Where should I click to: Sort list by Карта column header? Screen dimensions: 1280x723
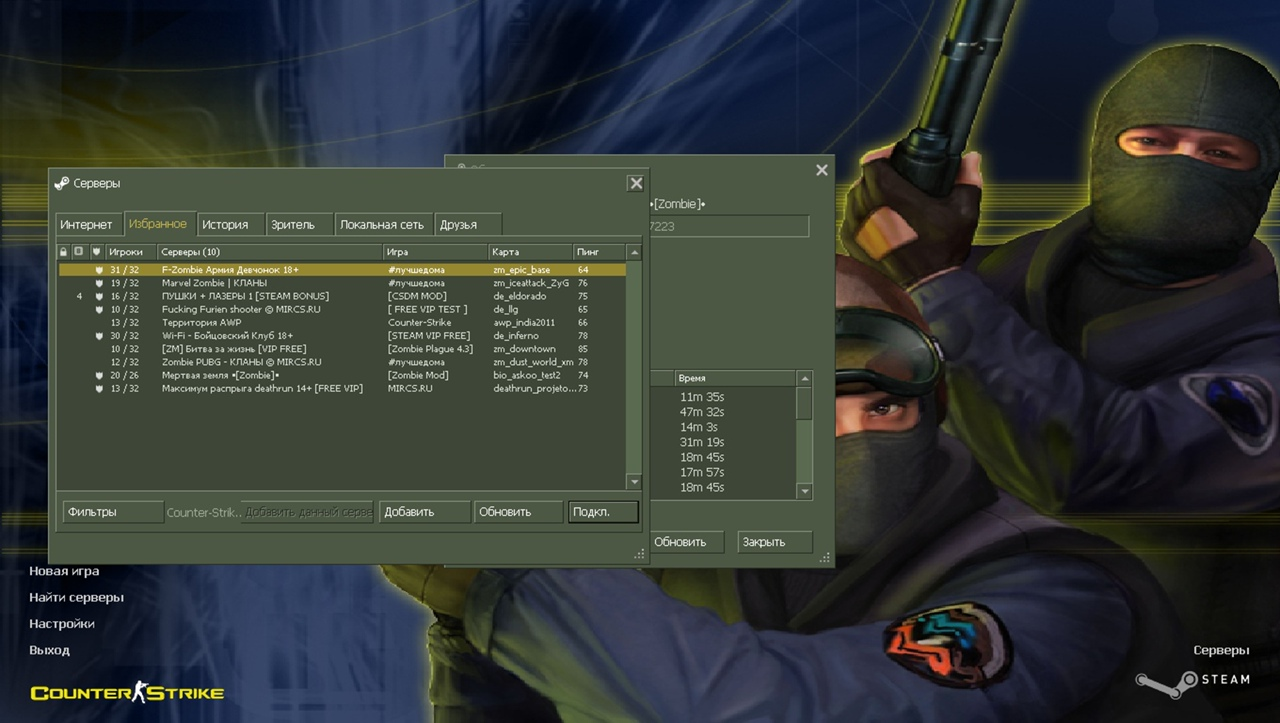[530, 252]
